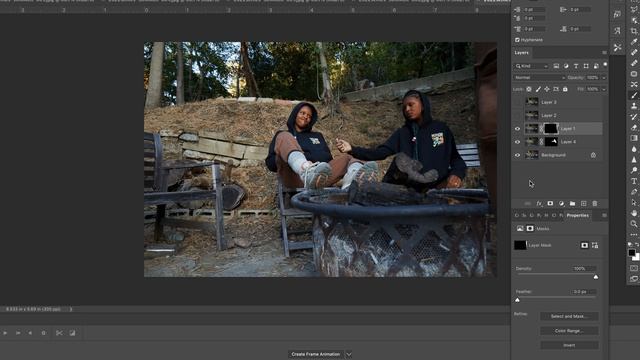Open the Create Frame Animation dropdown arrow

pyautogui.click(x=349, y=354)
